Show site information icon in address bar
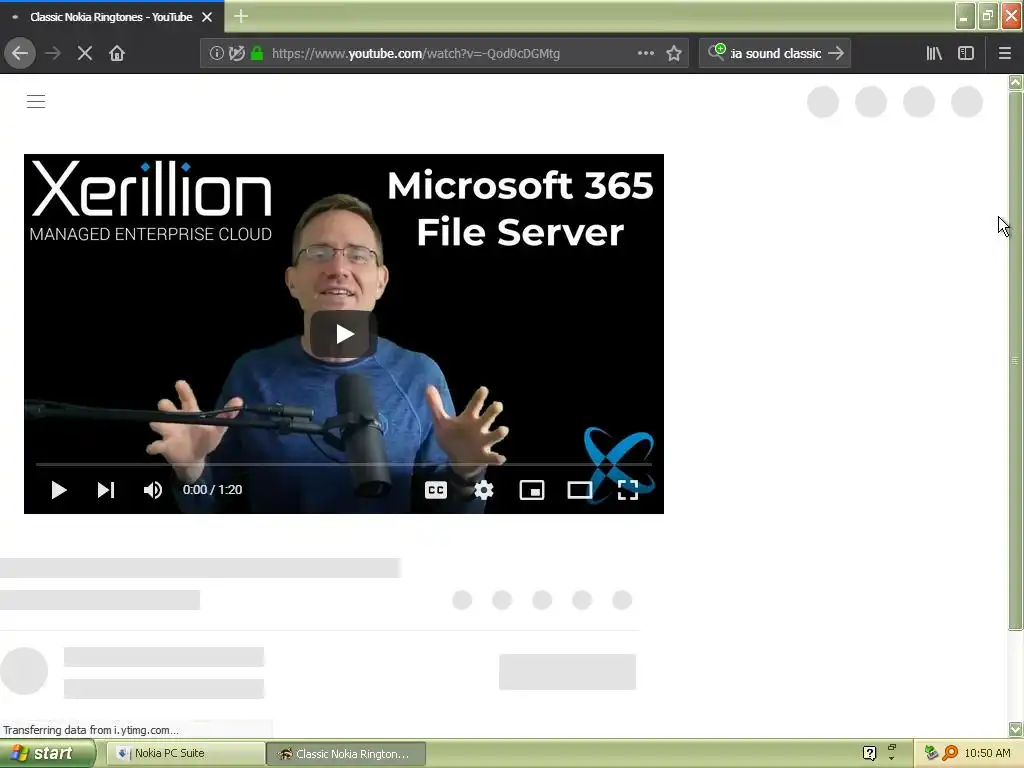This screenshot has width=1024, height=768. pos(216,54)
